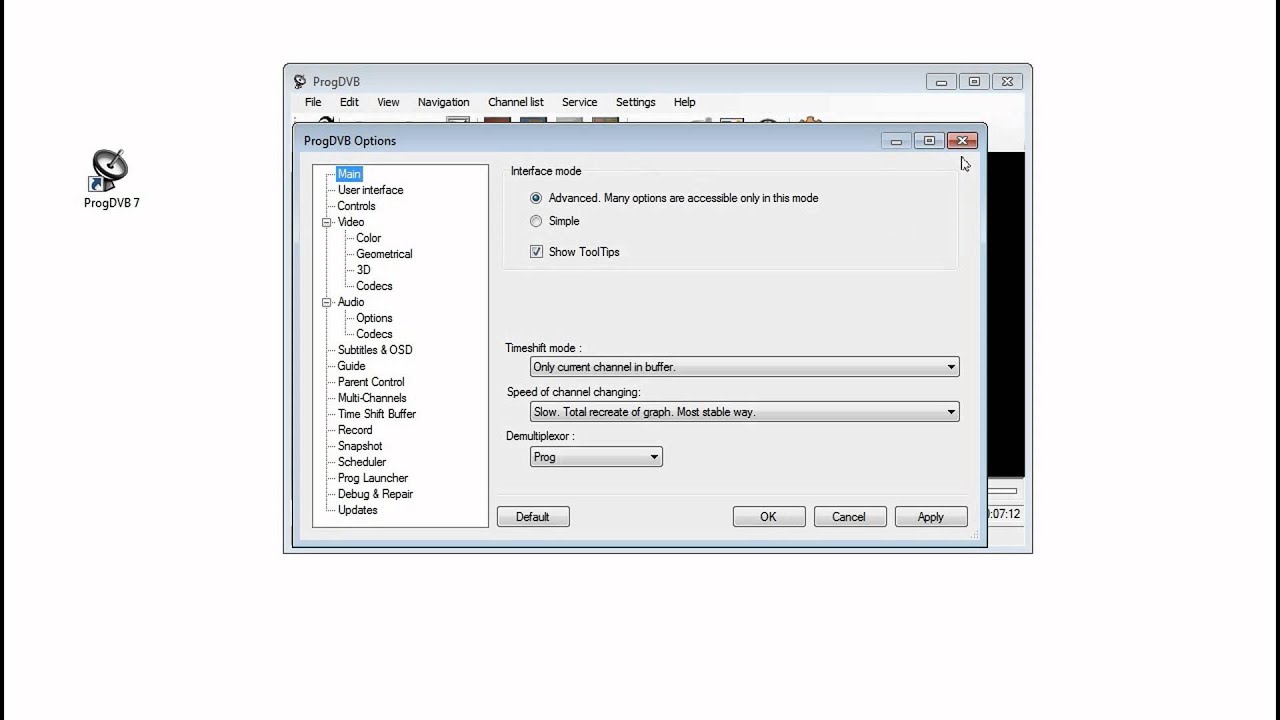Select Geometrical under Video
1280x720 pixels.
click(385, 254)
